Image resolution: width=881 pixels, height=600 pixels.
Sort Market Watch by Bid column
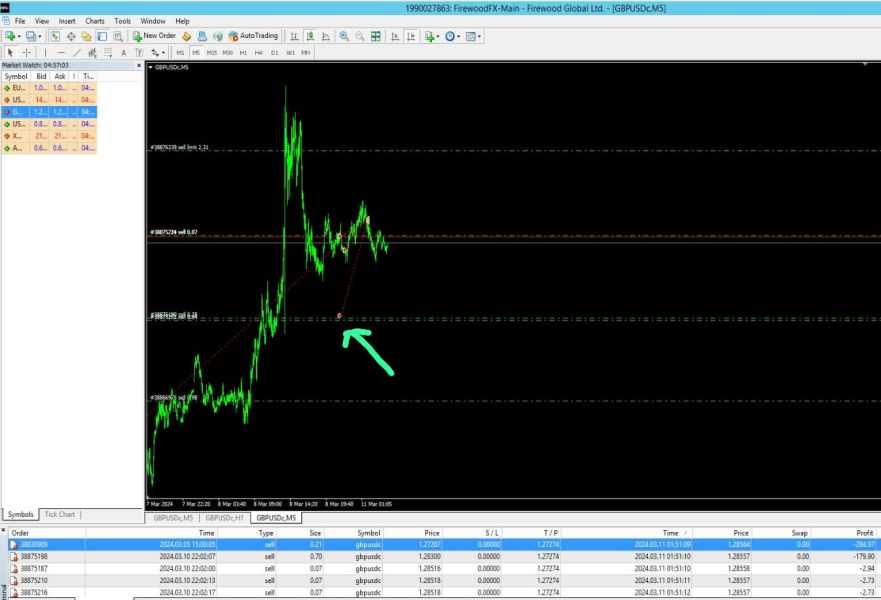(x=42, y=76)
